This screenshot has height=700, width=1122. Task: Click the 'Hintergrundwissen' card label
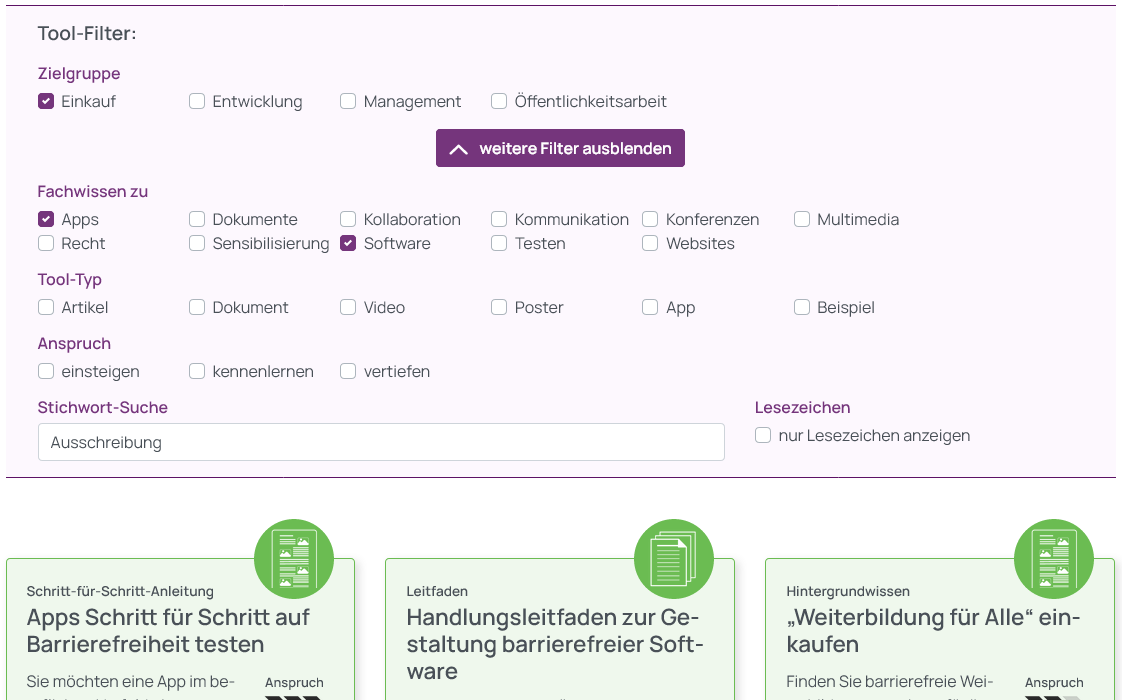click(848, 591)
